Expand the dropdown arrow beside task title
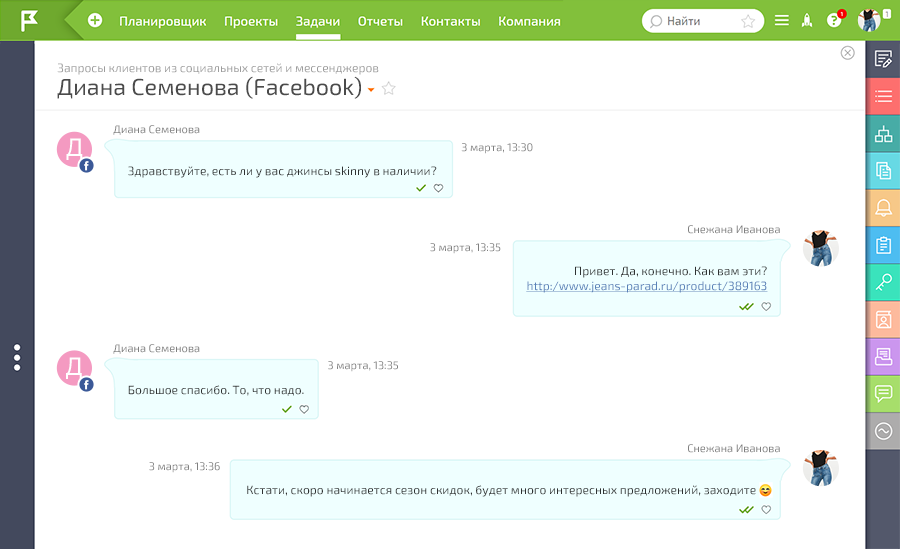 click(x=371, y=90)
